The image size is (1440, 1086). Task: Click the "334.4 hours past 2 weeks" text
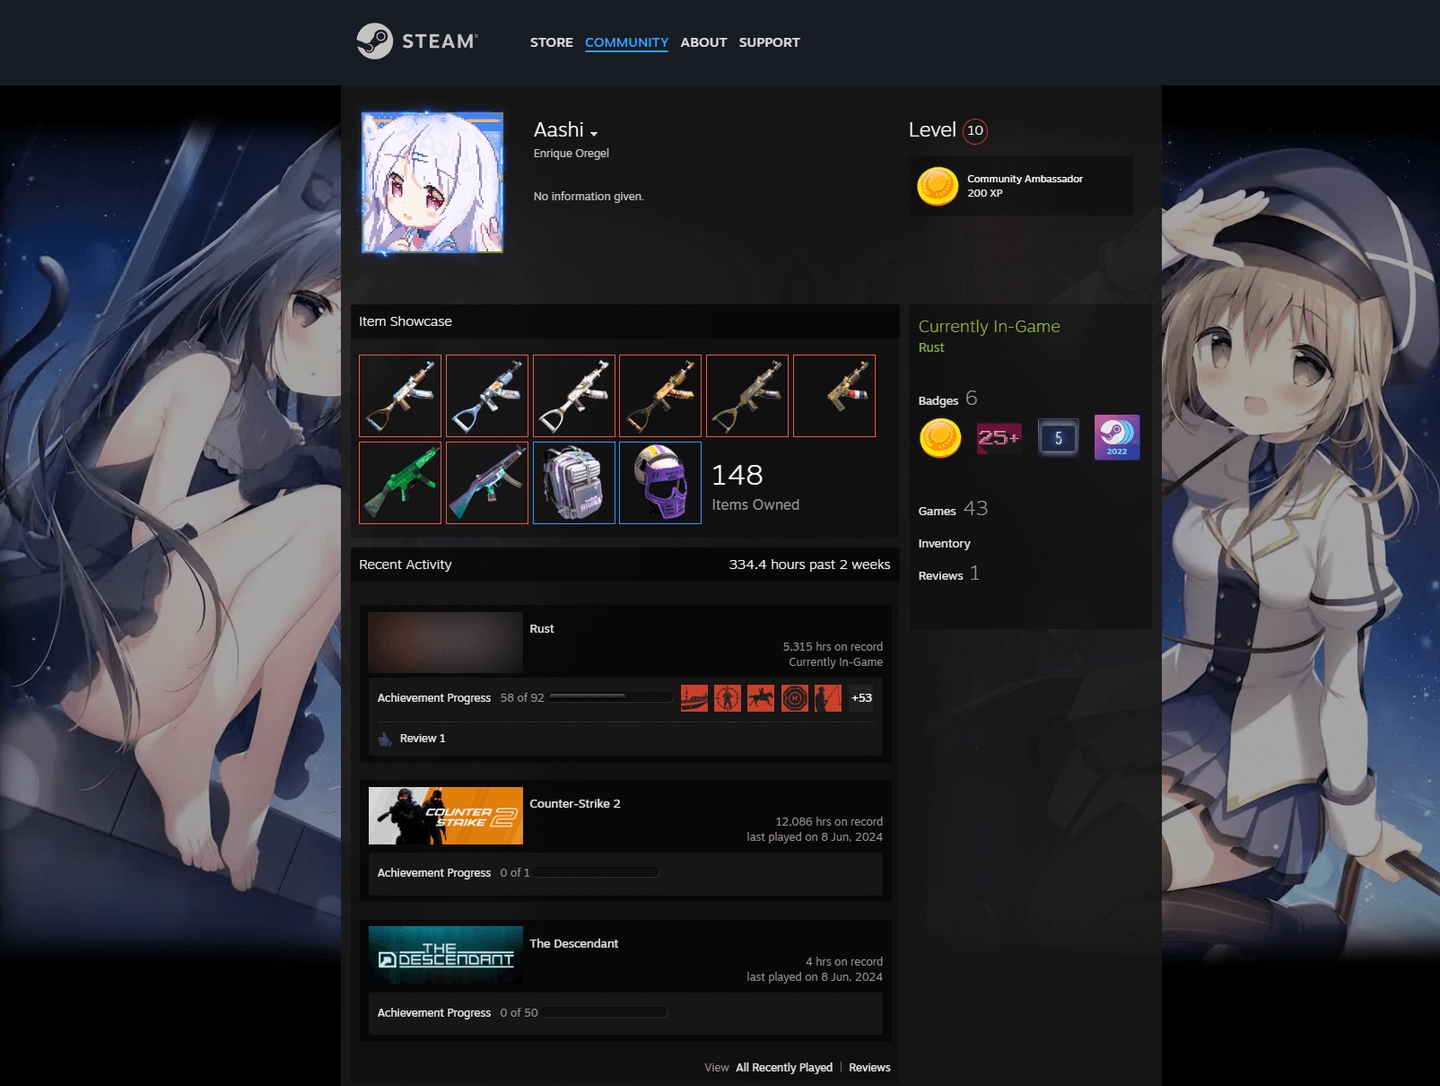[x=810, y=565]
